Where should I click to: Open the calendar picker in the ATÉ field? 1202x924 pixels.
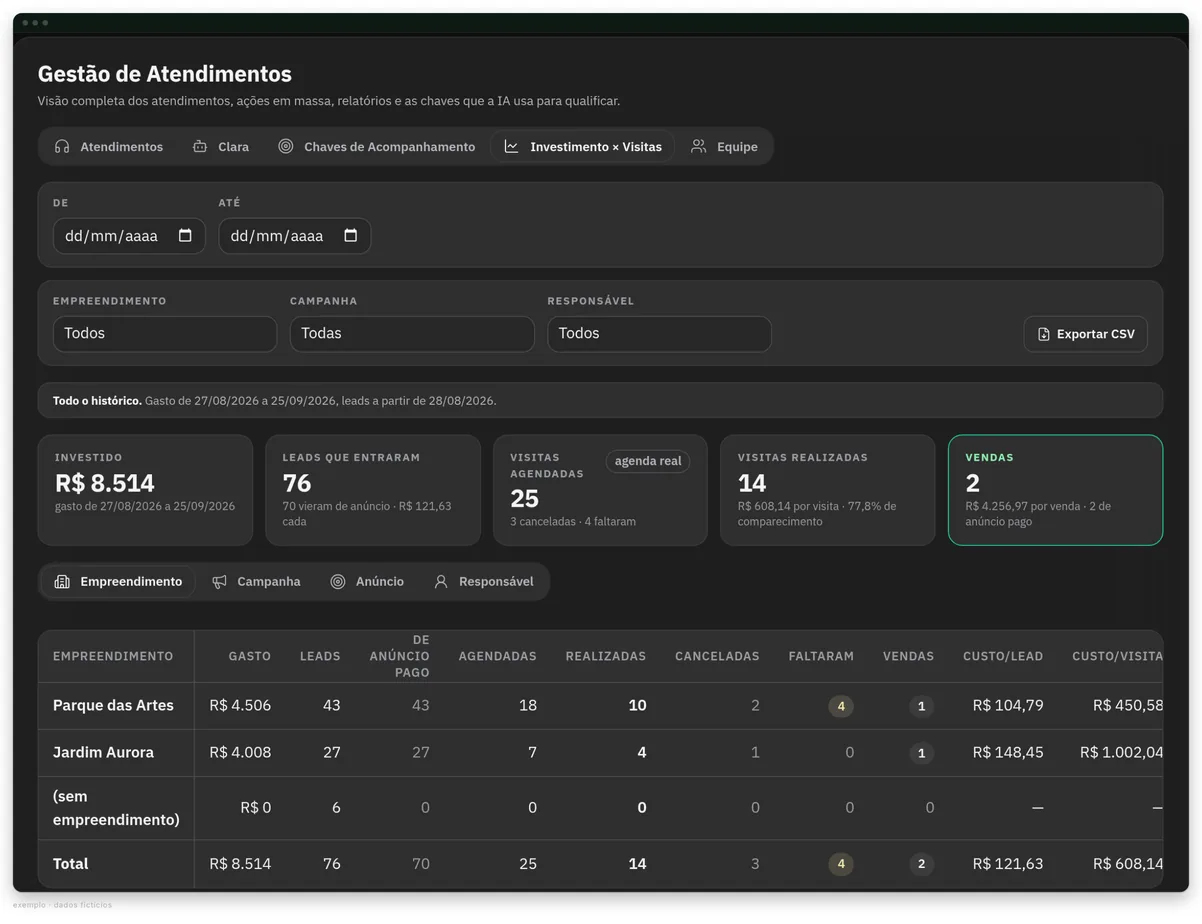click(351, 235)
